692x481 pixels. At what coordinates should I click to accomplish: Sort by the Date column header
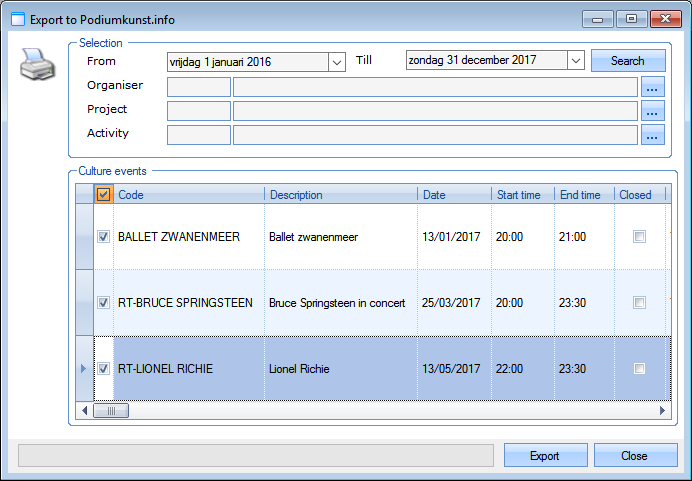click(453, 195)
